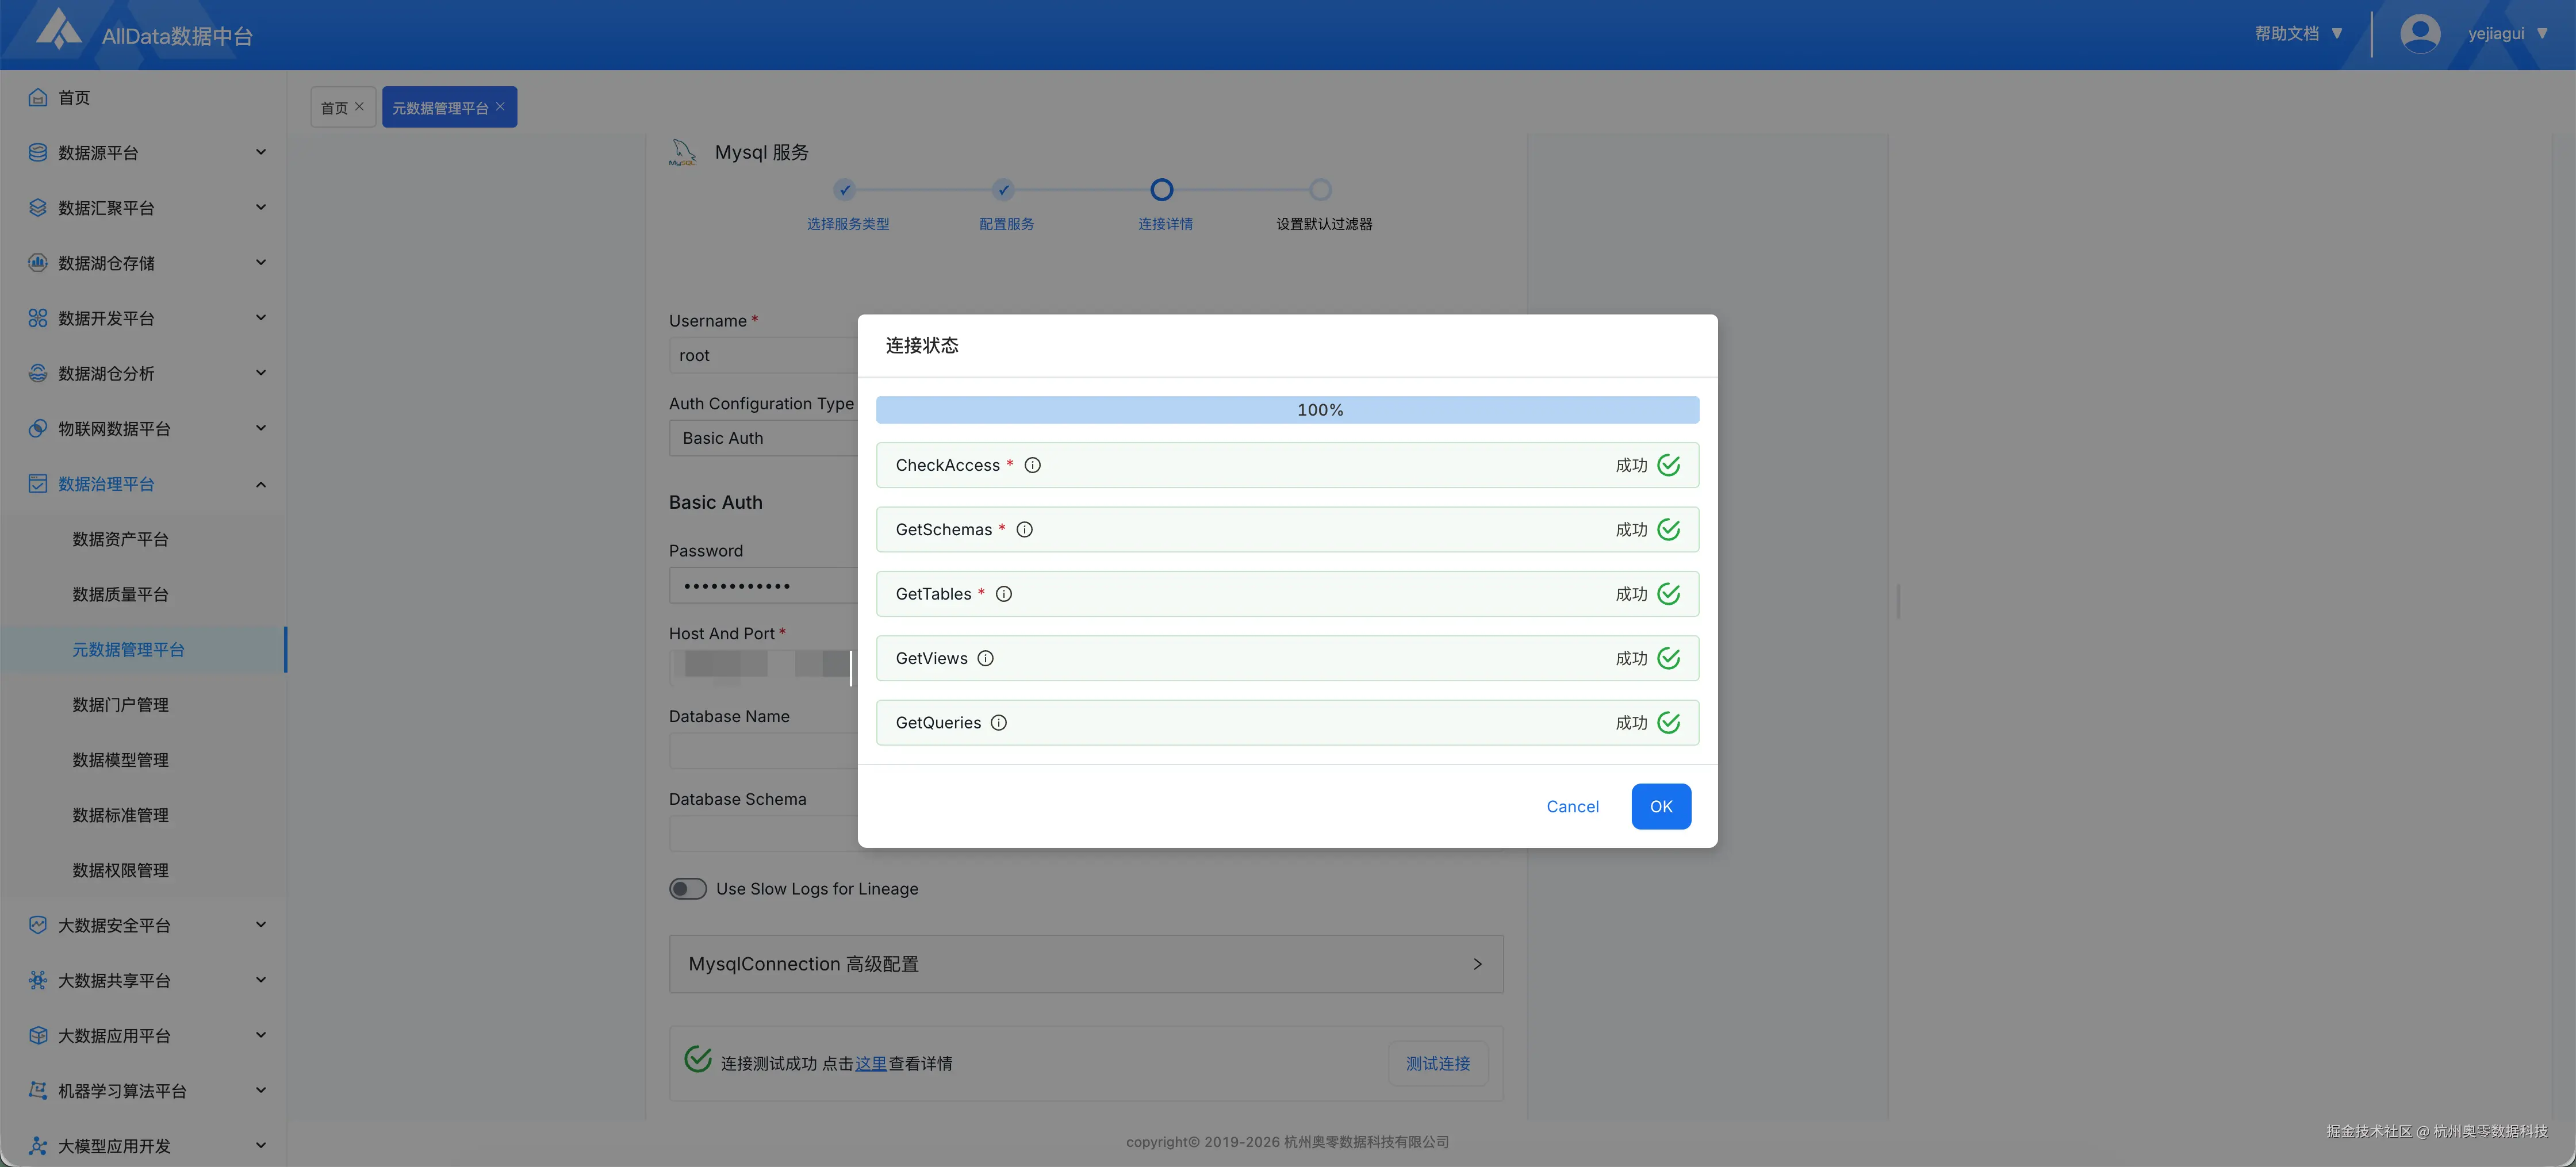
Task: Click the 物联网数据平台 icon
Action: [x=38, y=428]
